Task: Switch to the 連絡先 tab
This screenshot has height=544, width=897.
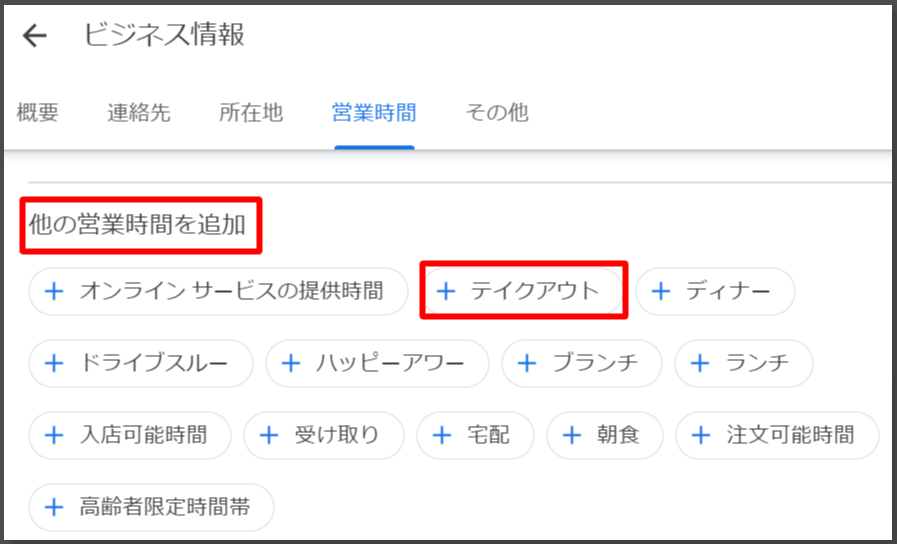Action: (139, 112)
